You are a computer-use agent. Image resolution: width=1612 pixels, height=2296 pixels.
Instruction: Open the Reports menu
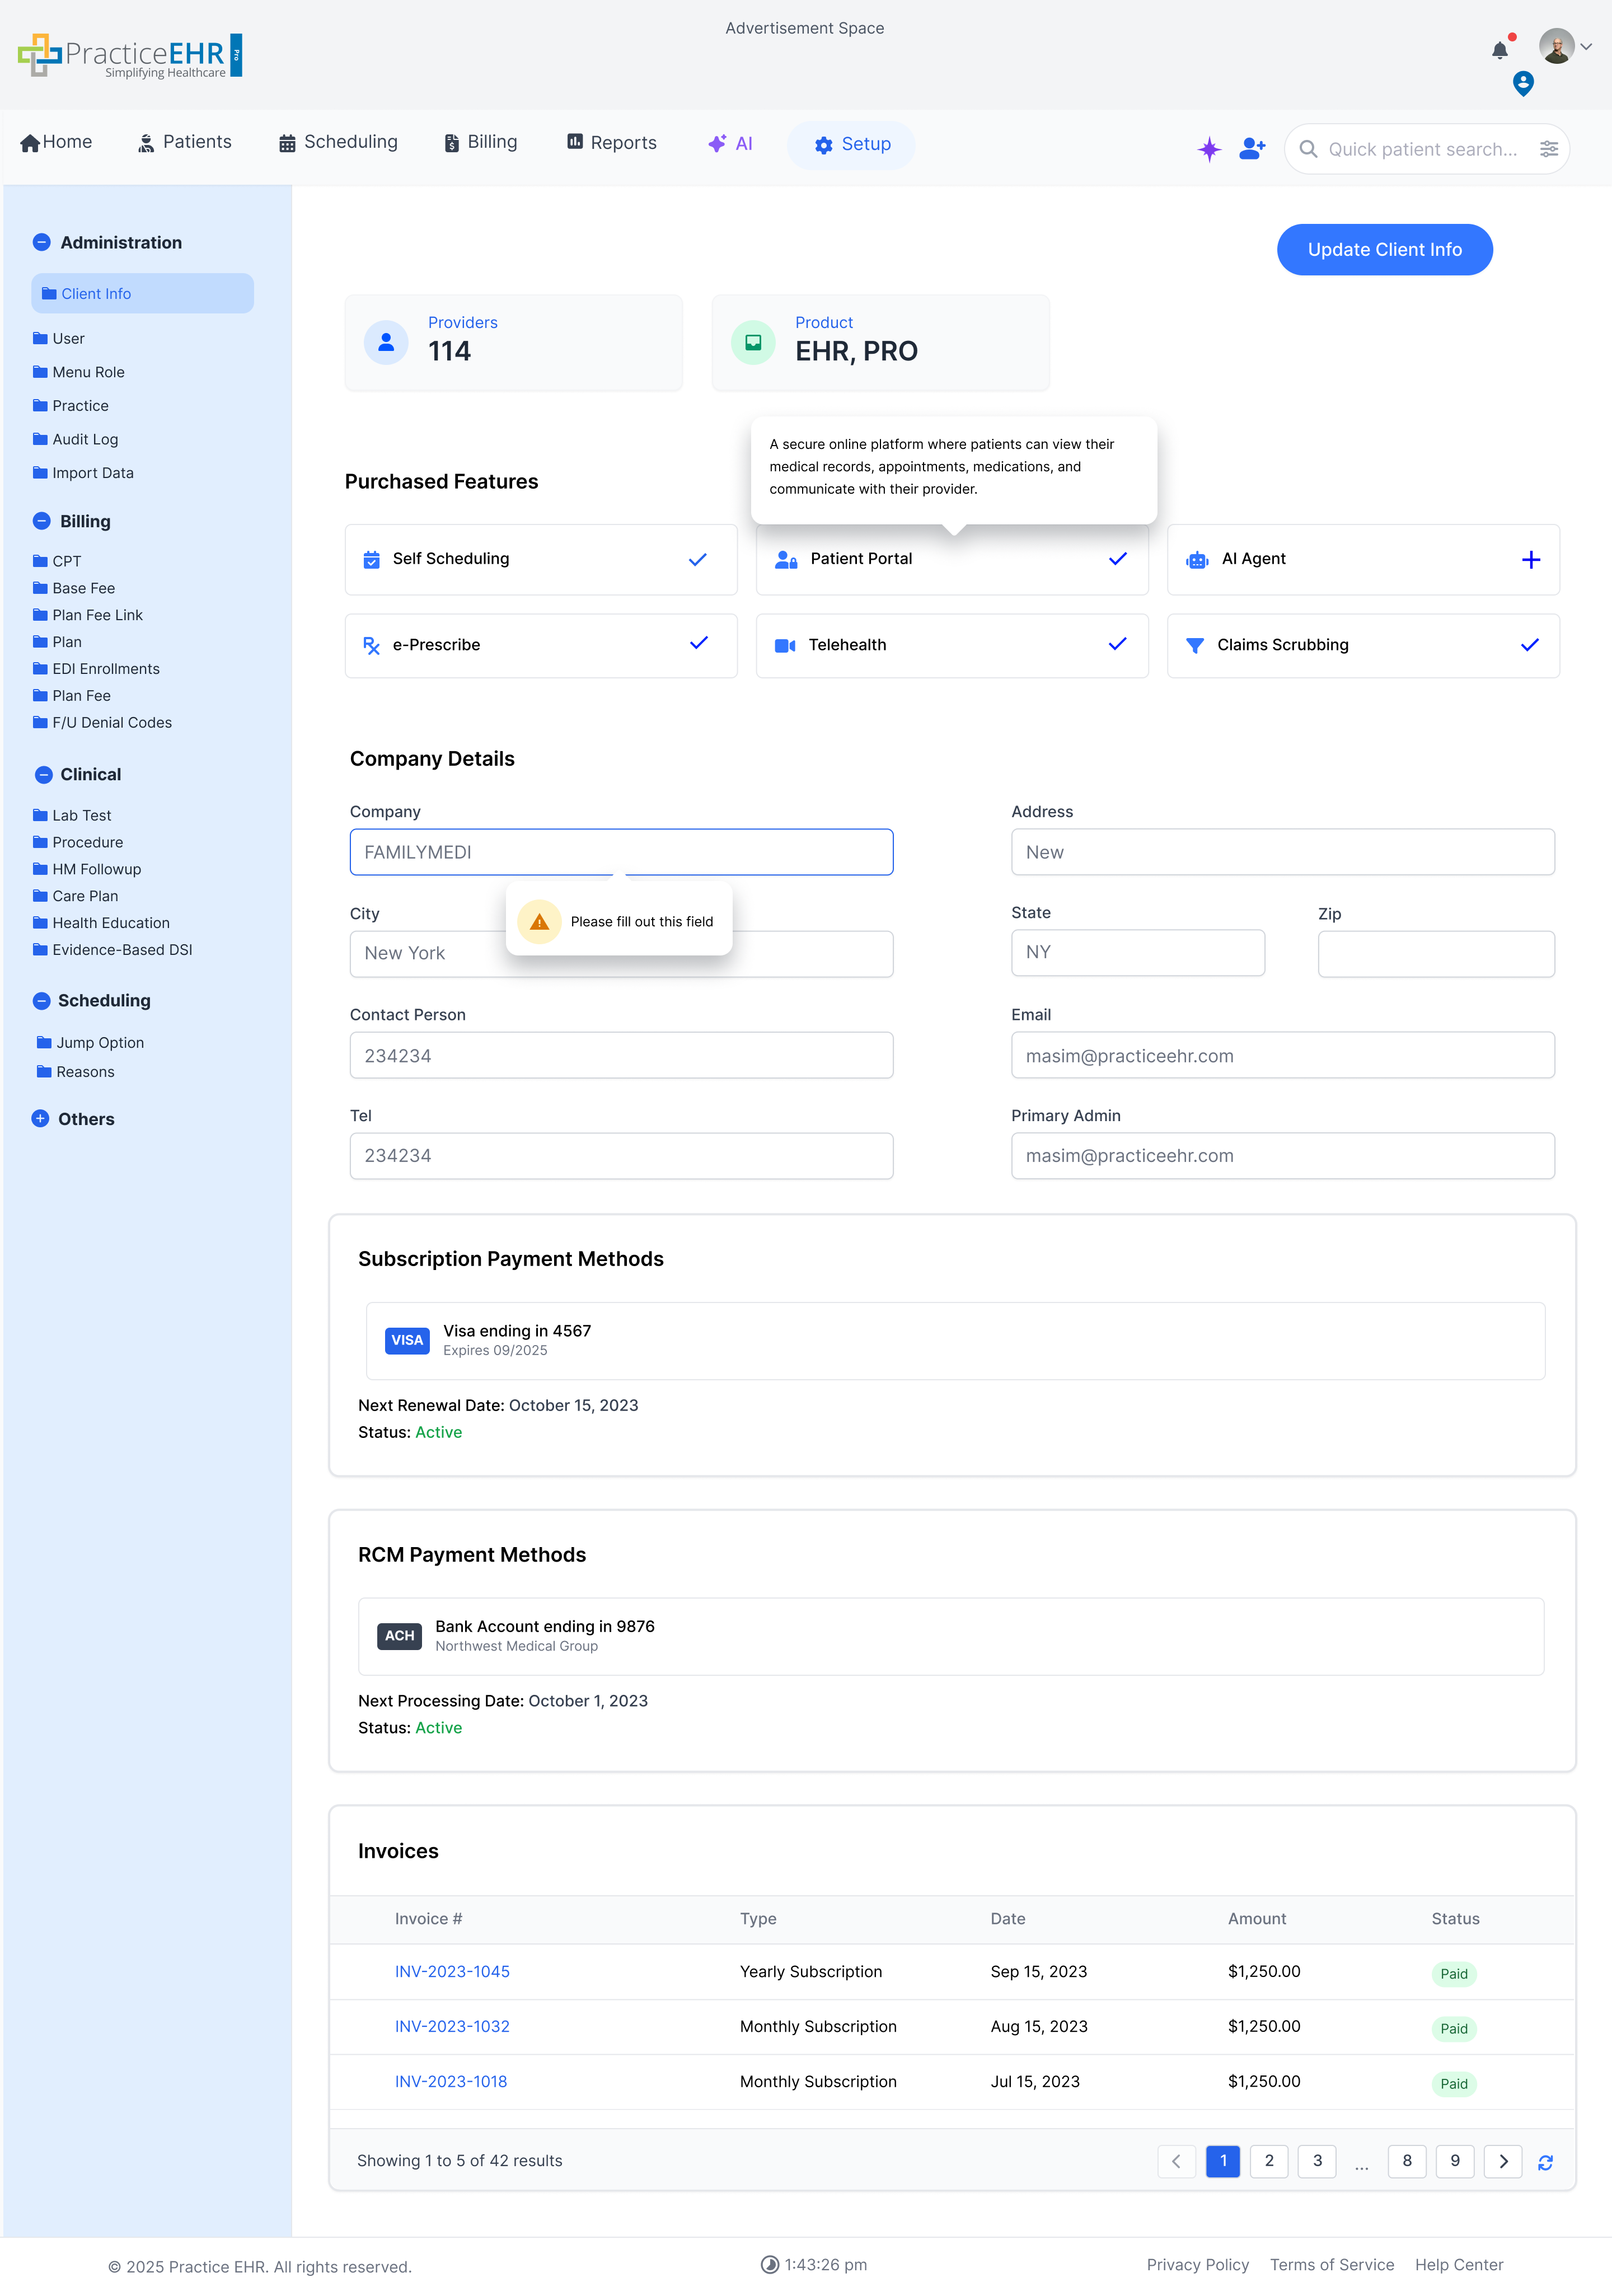[x=611, y=143]
